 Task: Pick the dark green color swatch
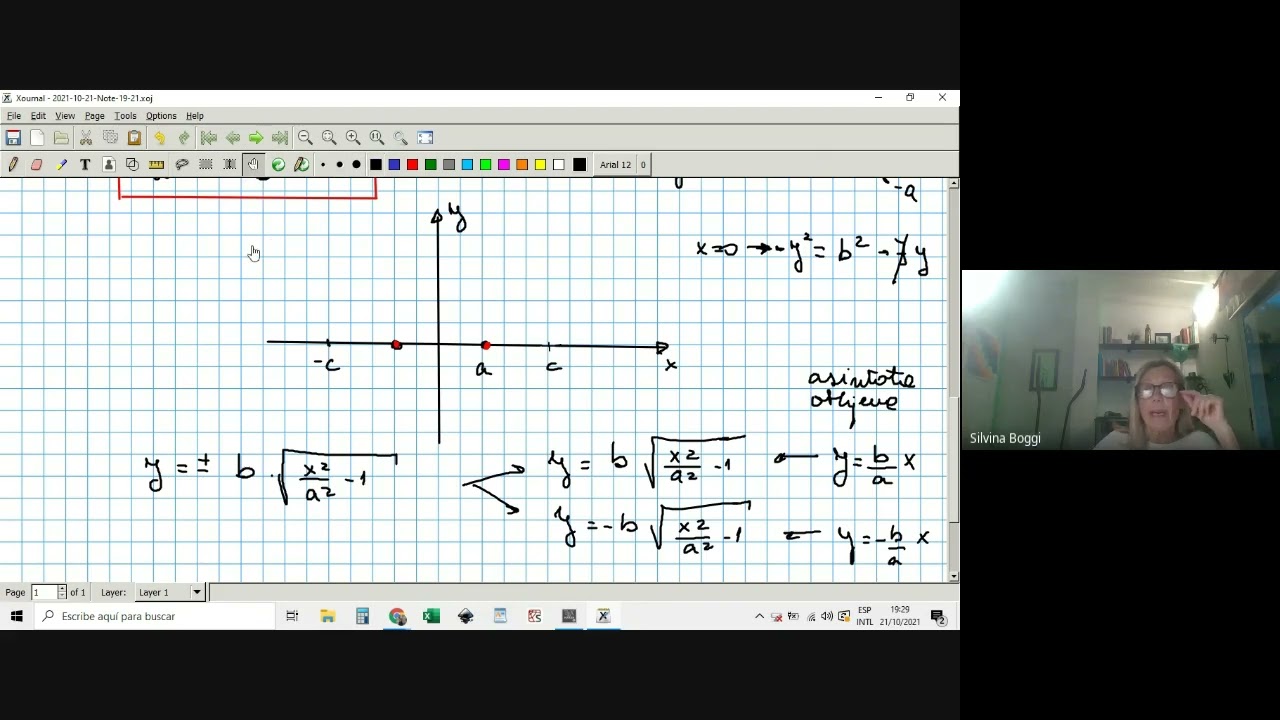tap(431, 165)
